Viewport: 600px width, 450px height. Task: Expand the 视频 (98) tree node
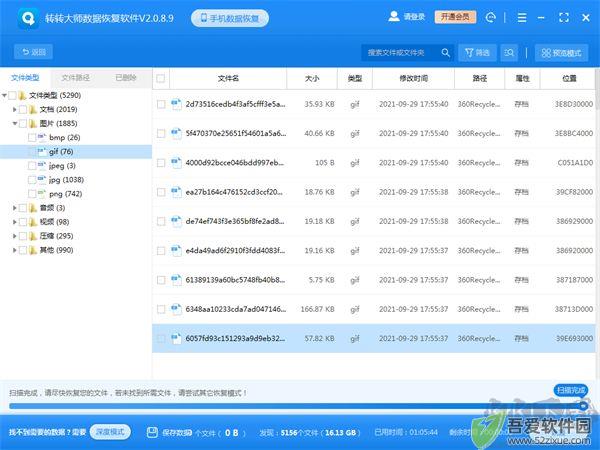point(15,222)
